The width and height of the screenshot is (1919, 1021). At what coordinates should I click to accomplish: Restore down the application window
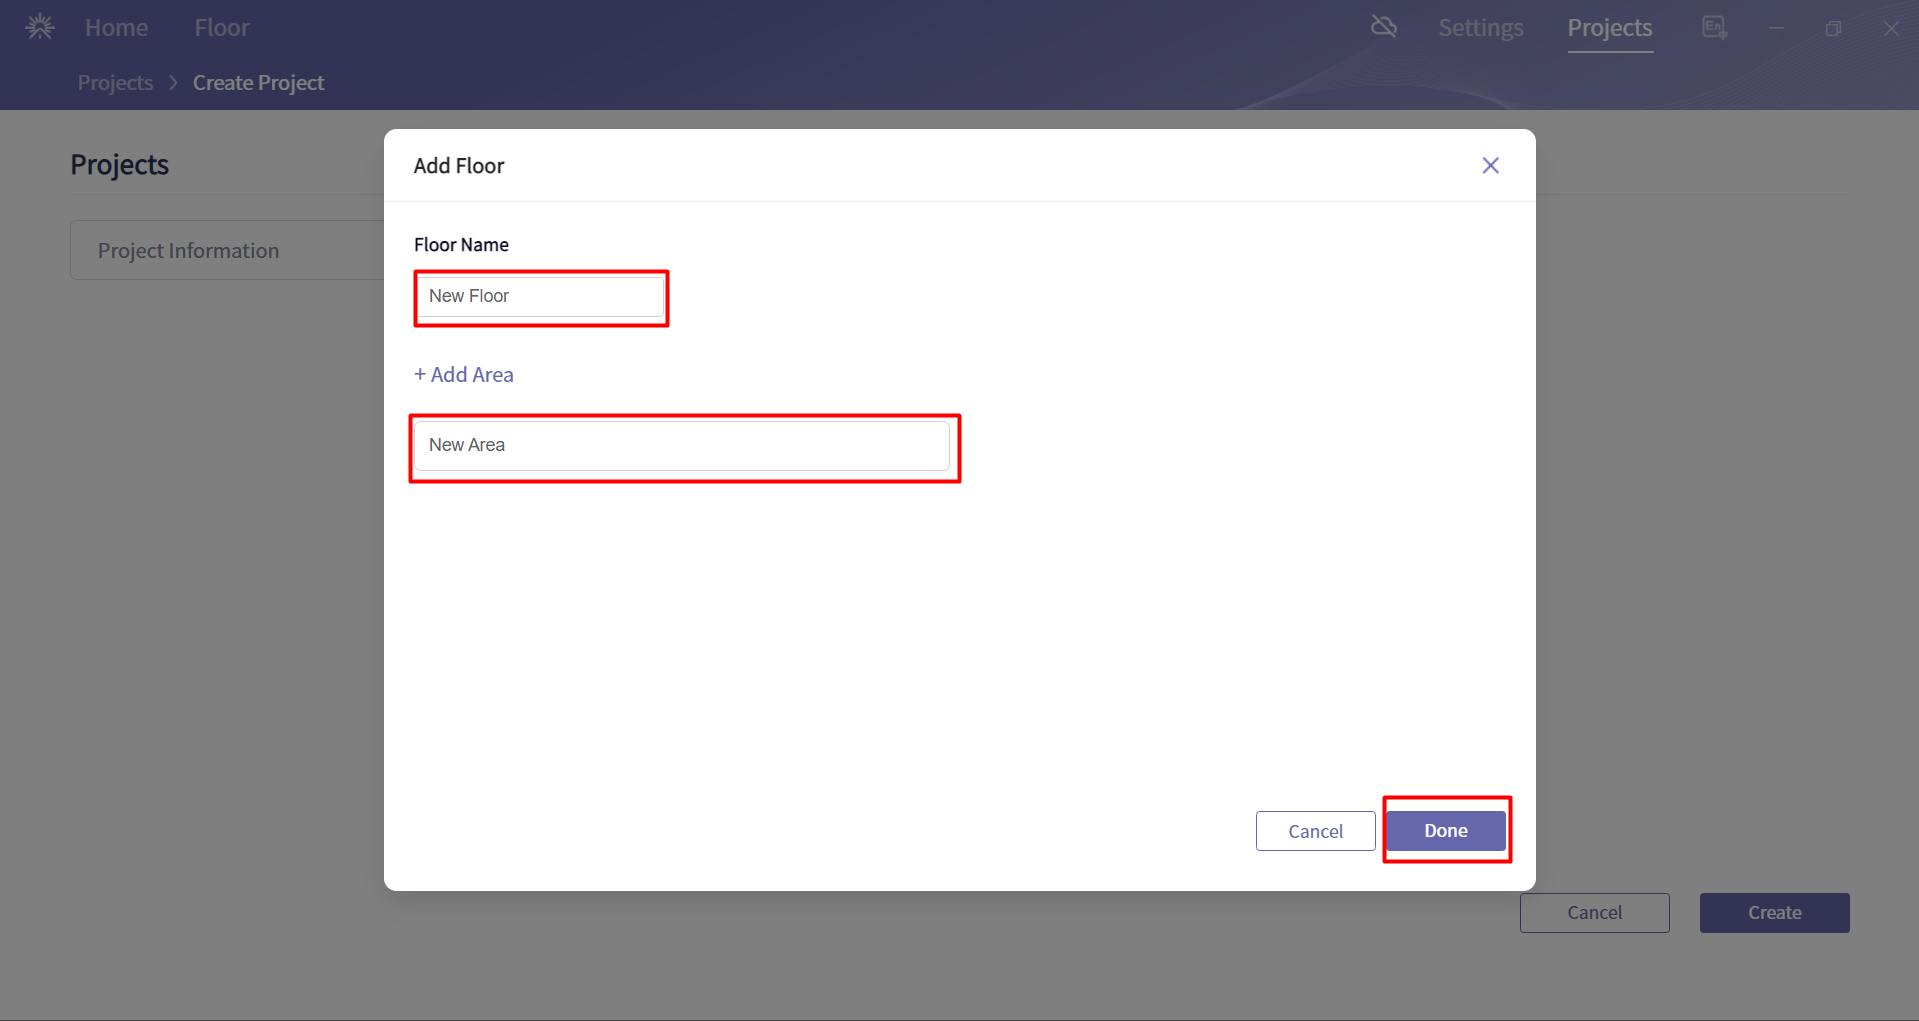1833,29
